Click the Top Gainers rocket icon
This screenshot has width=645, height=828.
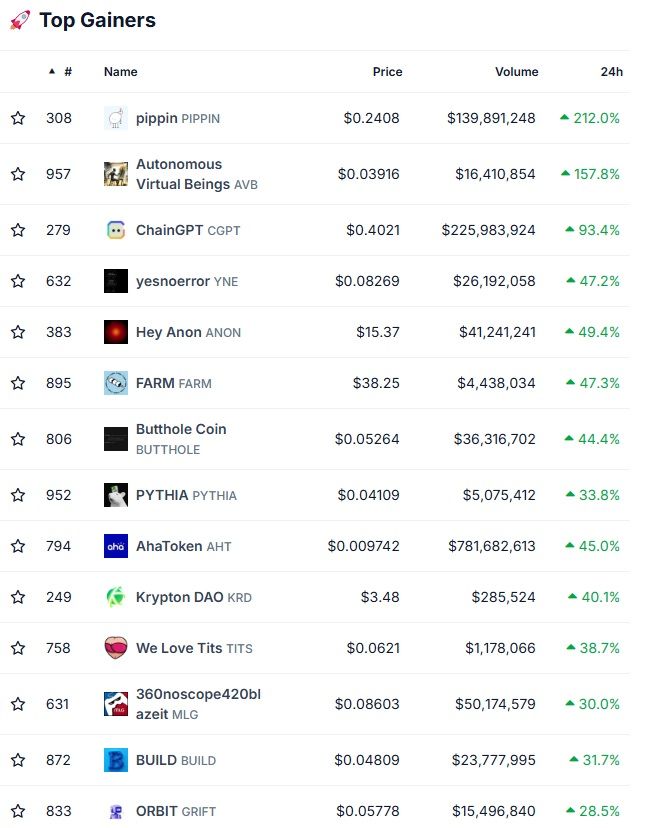pos(20,20)
